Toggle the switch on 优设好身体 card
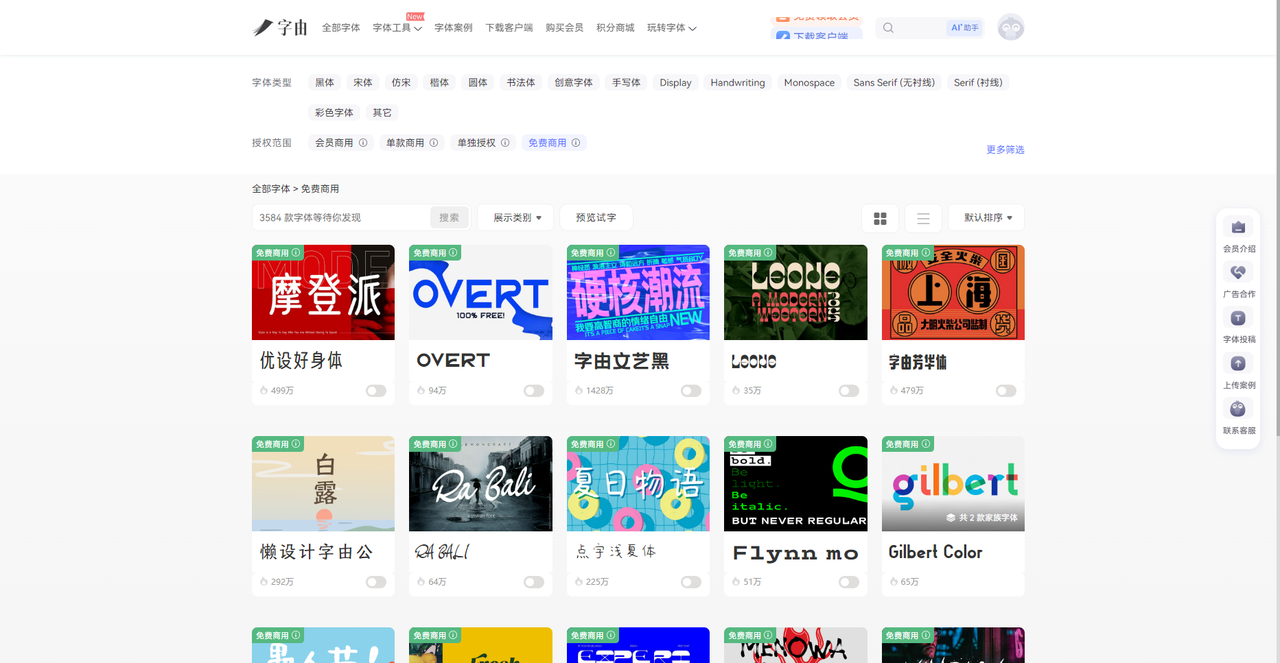 [376, 391]
